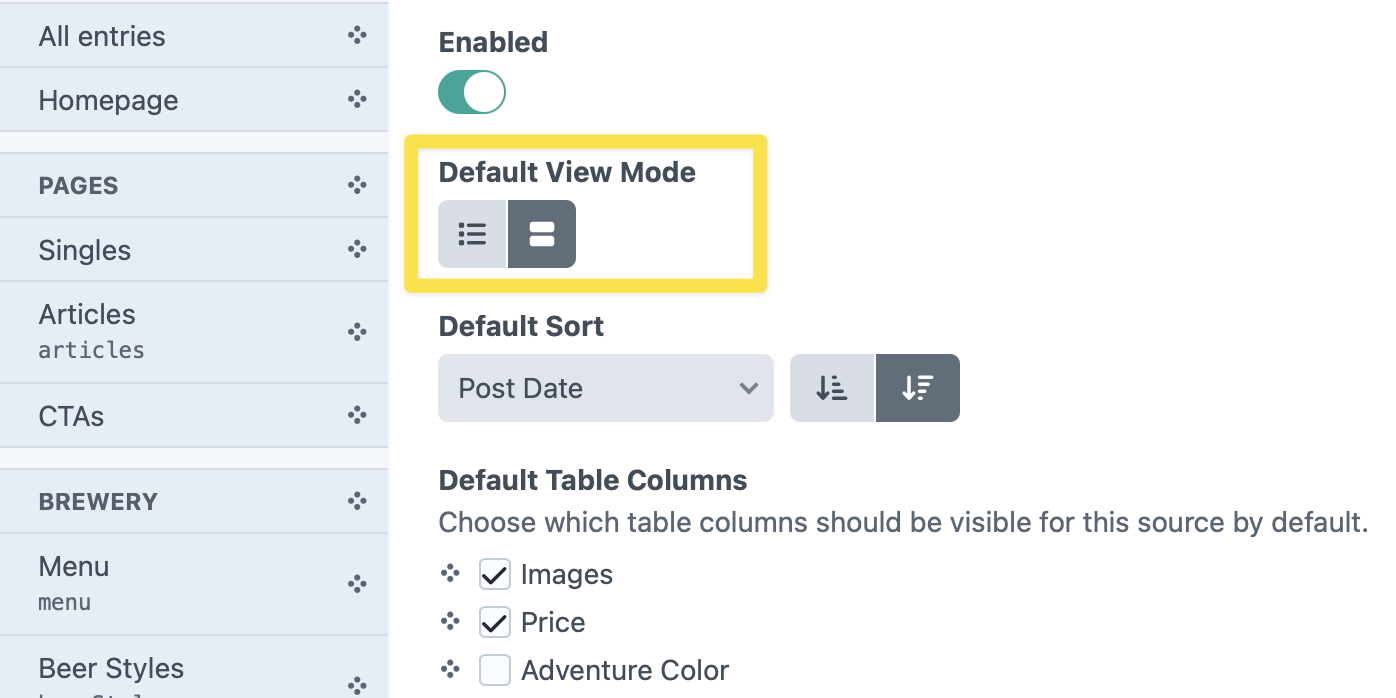
Task: Open the Post Date sort dropdown
Action: click(x=606, y=388)
